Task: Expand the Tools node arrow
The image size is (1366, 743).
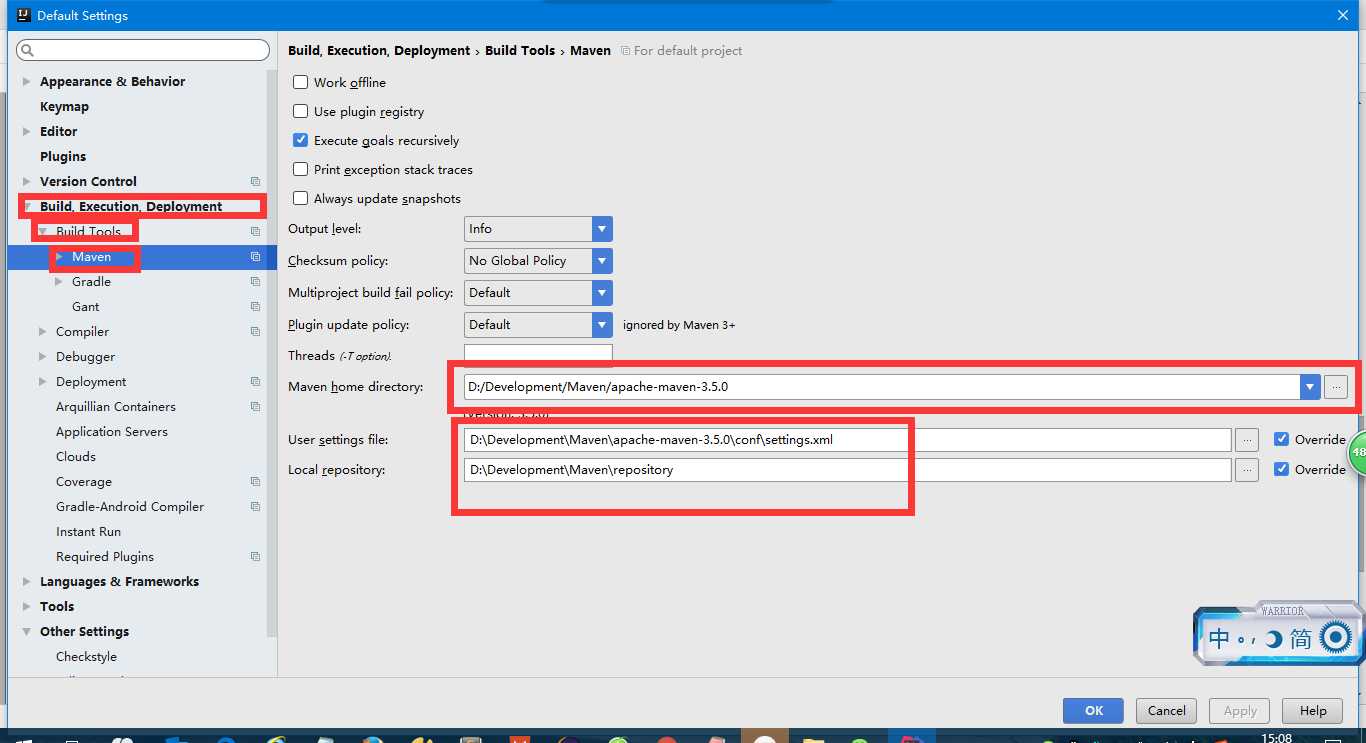Action: pyautogui.click(x=27, y=606)
